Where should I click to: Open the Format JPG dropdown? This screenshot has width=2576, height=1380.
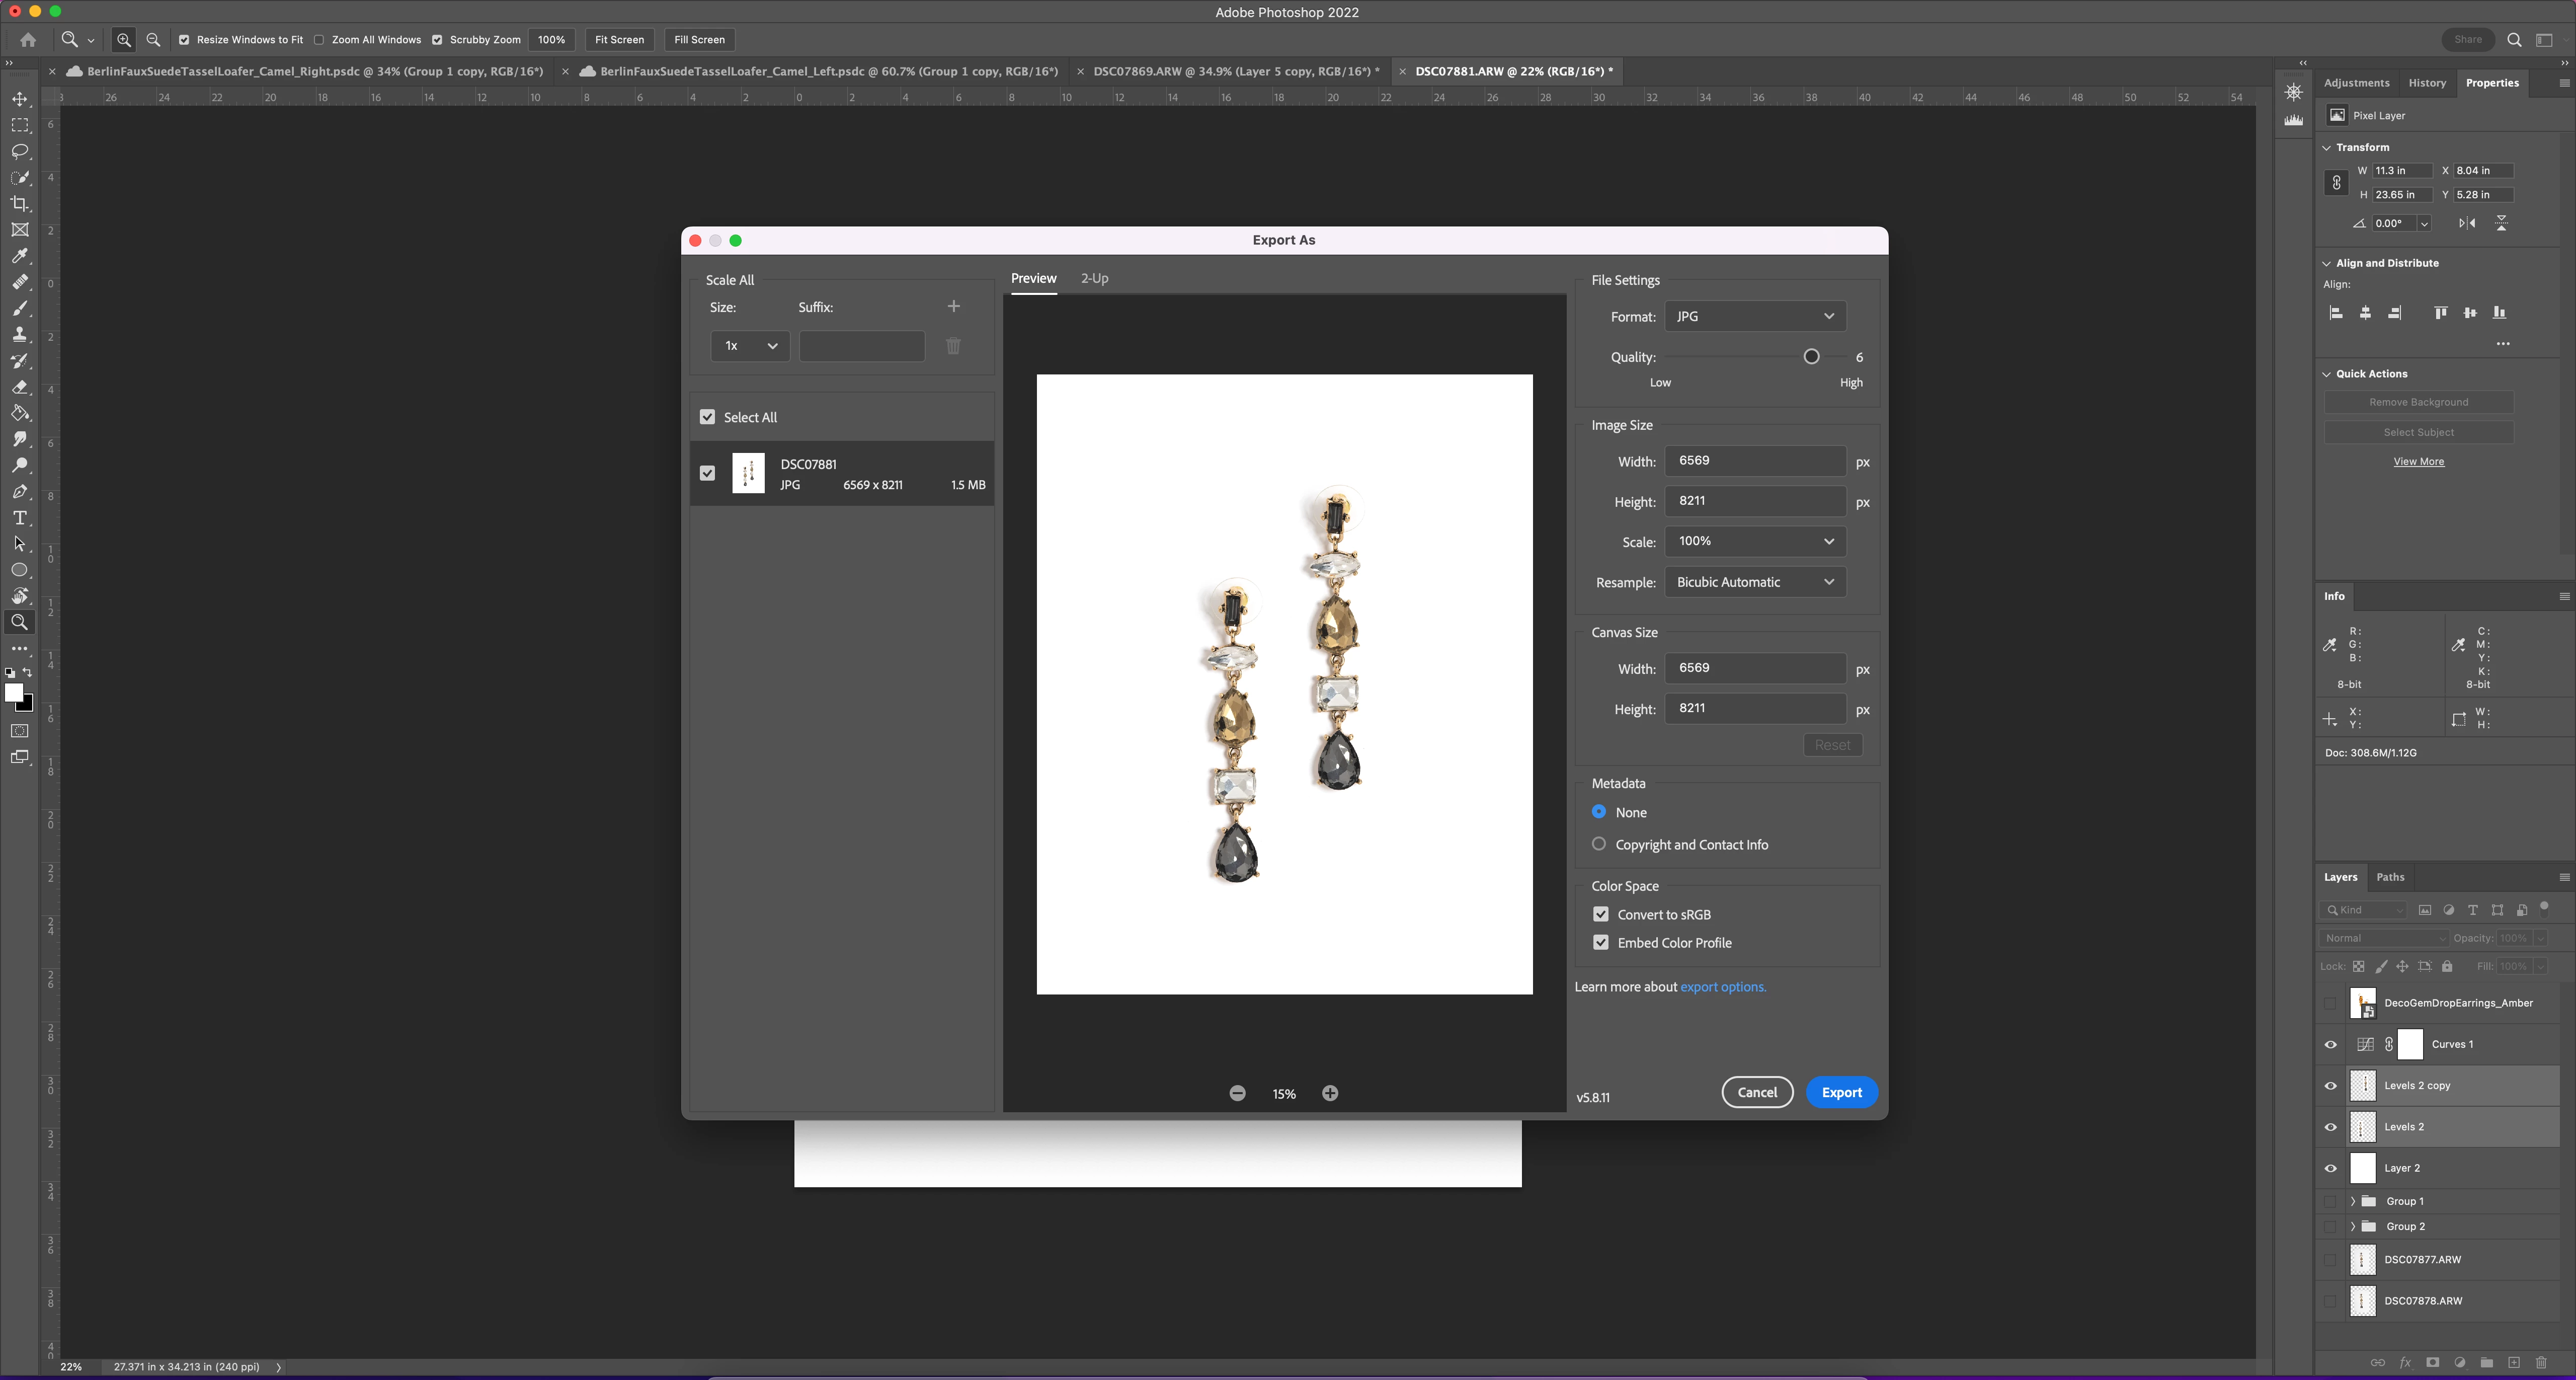click(1755, 316)
